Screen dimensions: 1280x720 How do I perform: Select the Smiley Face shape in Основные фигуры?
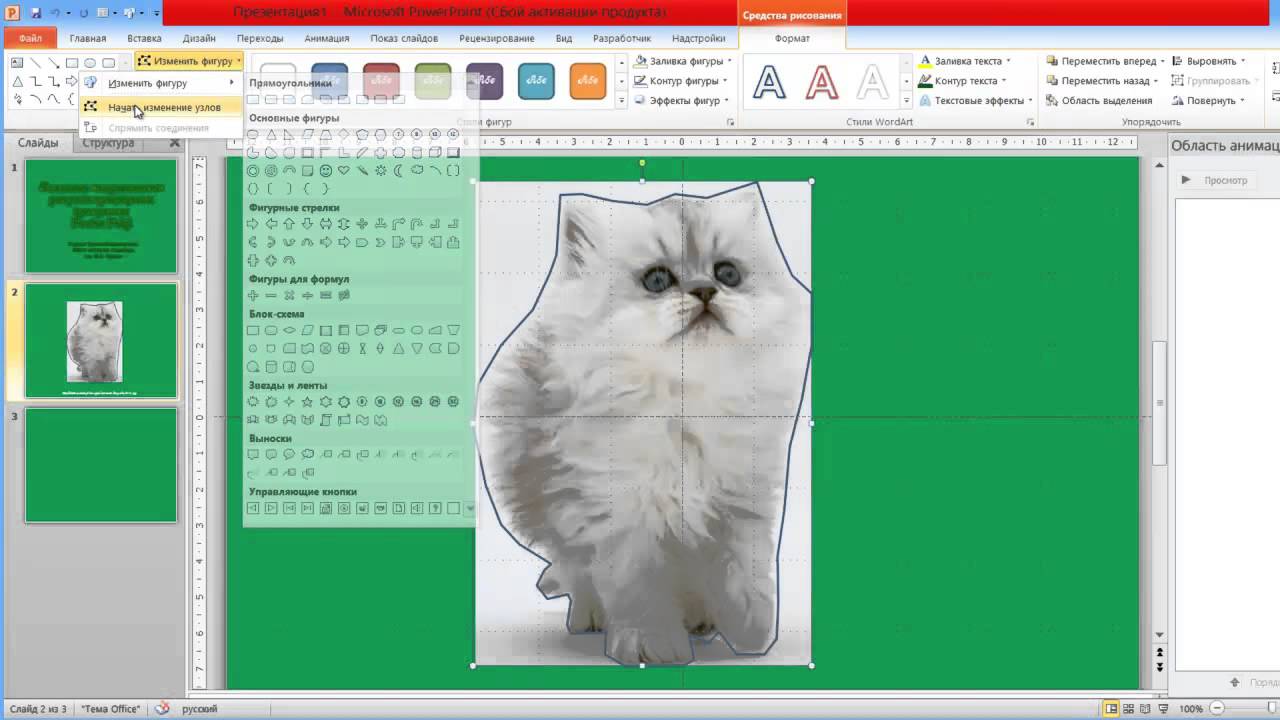[326, 171]
